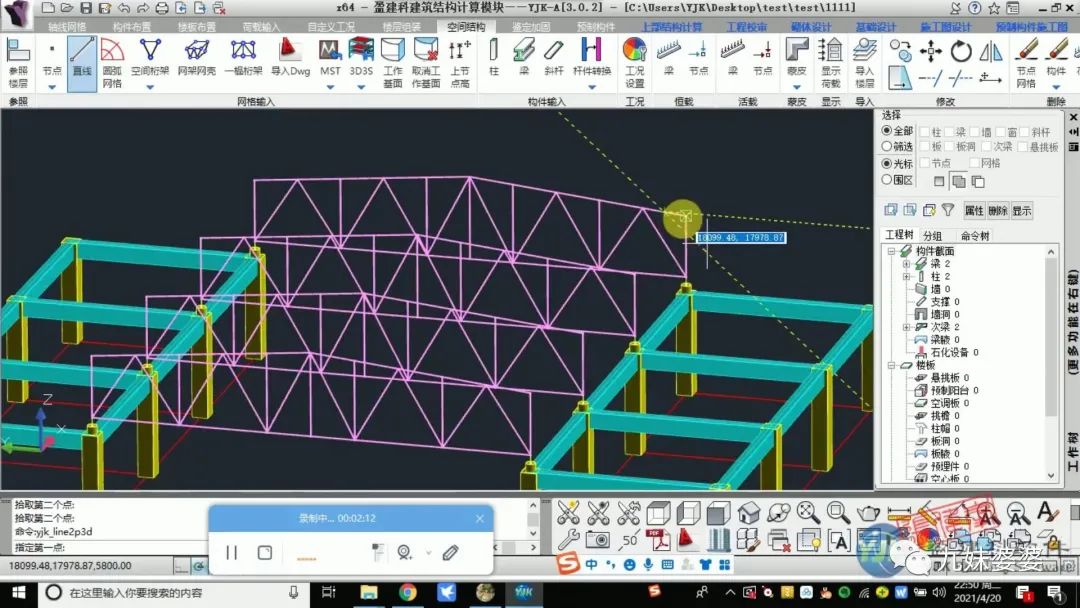Stop the screen recording with the square button
This screenshot has width=1080, height=608.
(x=264, y=552)
